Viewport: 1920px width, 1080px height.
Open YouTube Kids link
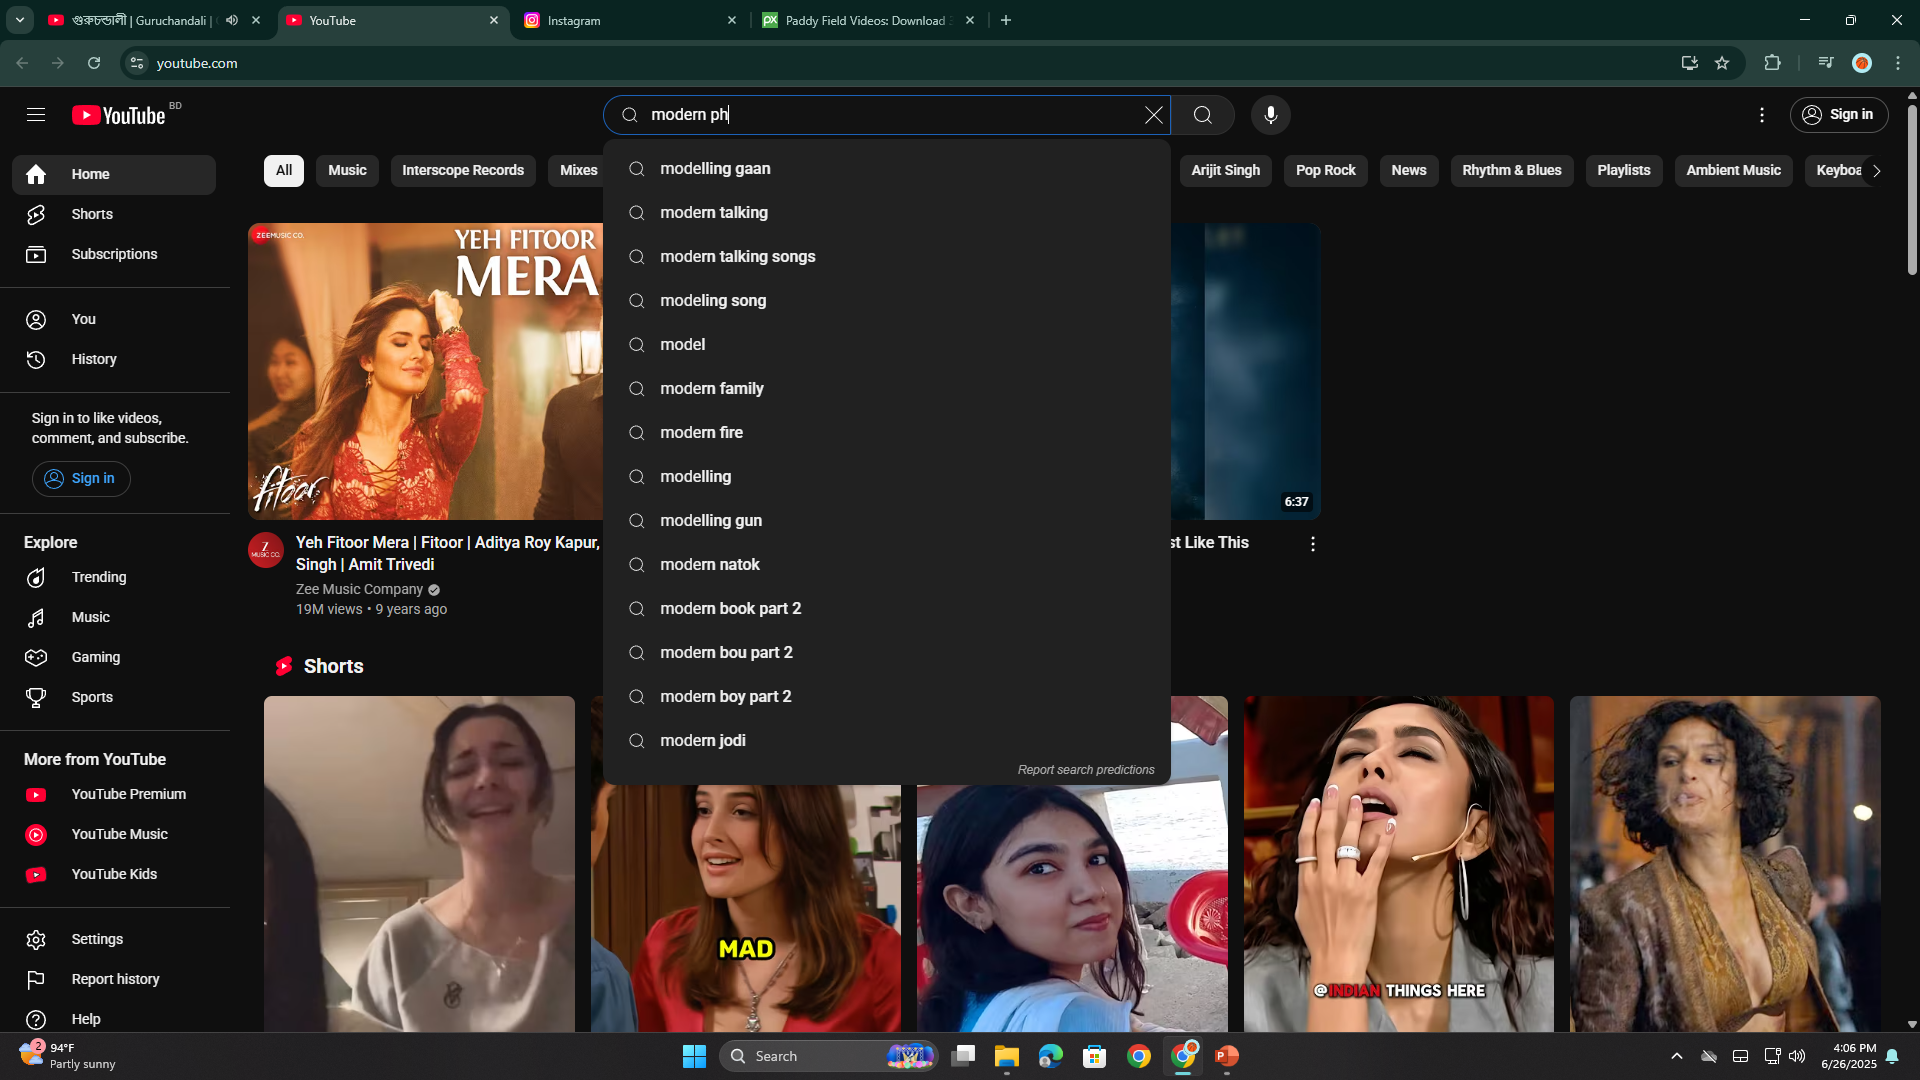click(114, 874)
